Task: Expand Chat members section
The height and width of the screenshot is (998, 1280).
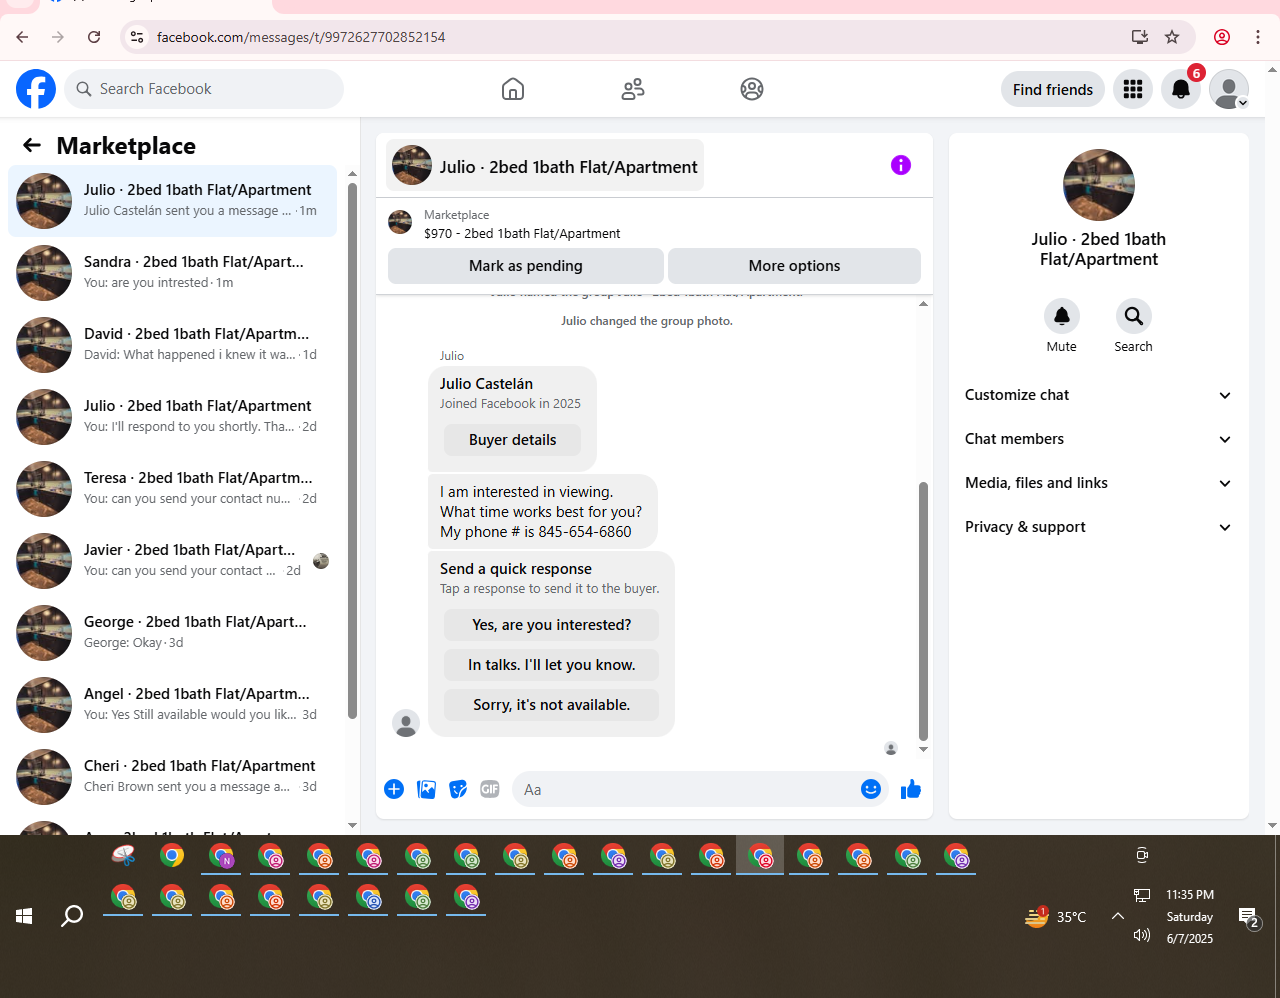Action: 1098,439
